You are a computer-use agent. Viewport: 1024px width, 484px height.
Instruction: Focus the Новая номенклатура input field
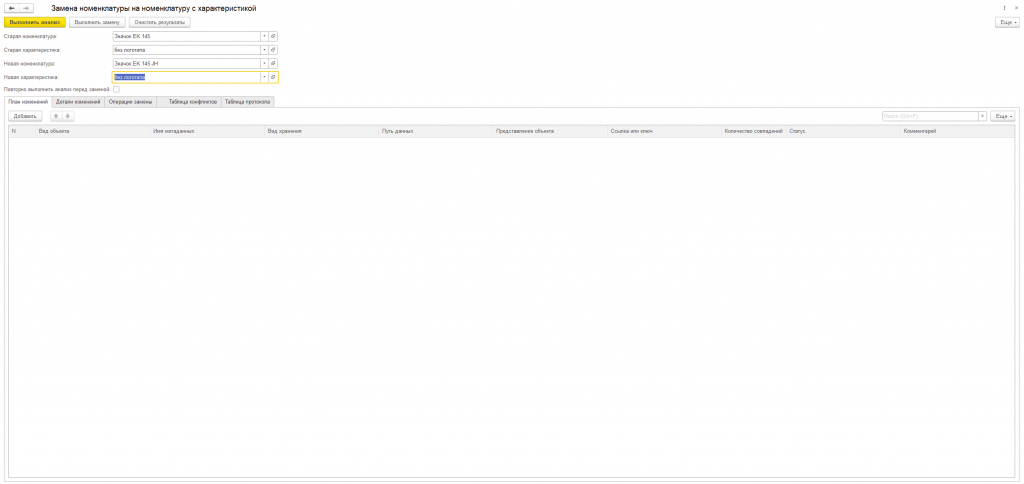[187, 63]
